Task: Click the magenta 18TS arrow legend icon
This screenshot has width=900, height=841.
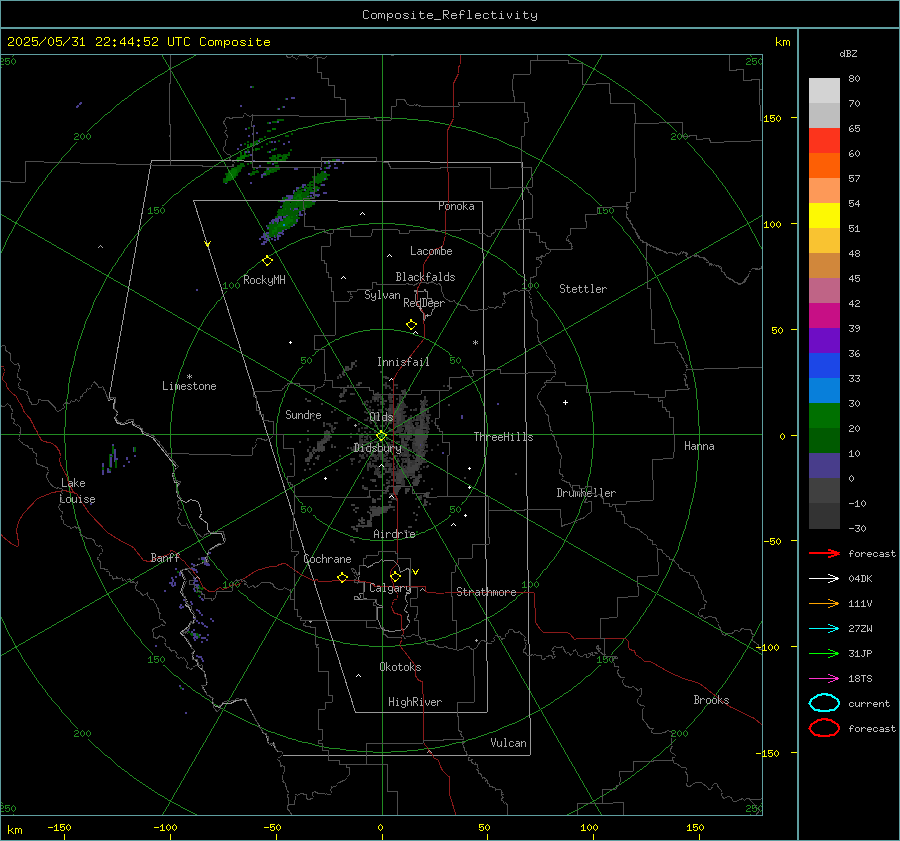Action: 824,679
